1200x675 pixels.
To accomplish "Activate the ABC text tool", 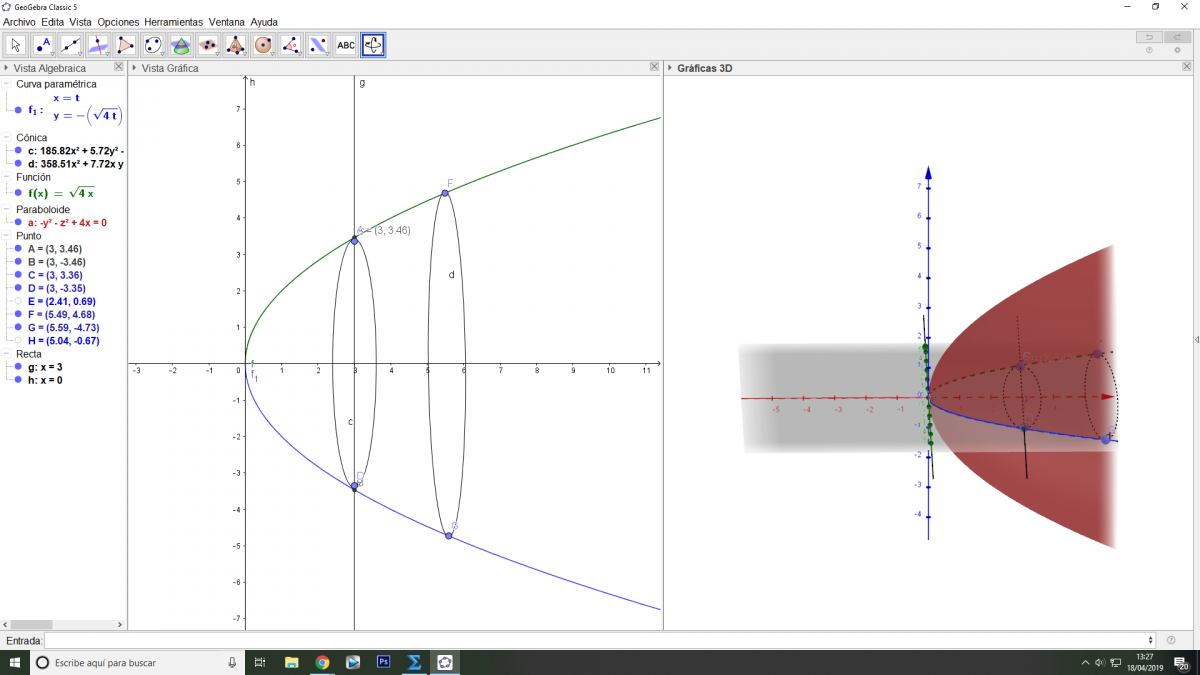I will coord(345,45).
